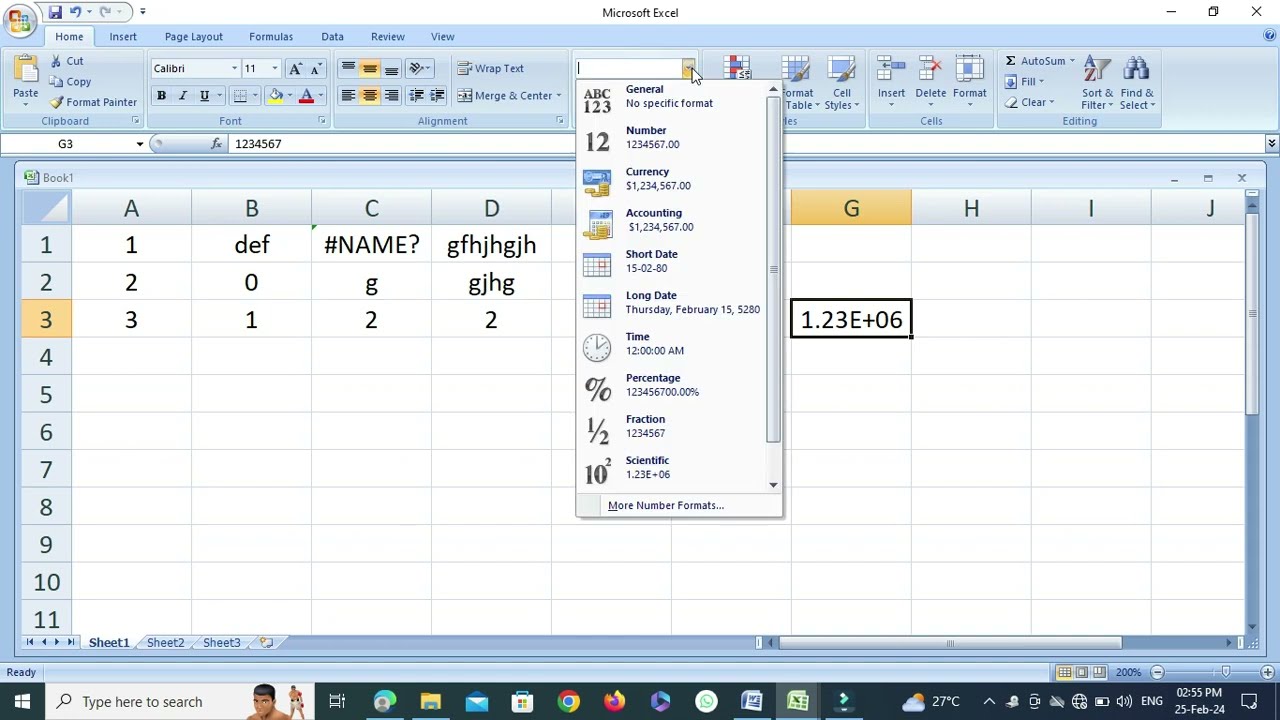Set Middle Align vertical alignment
This screenshot has width=1280, height=720.
[x=370, y=68]
